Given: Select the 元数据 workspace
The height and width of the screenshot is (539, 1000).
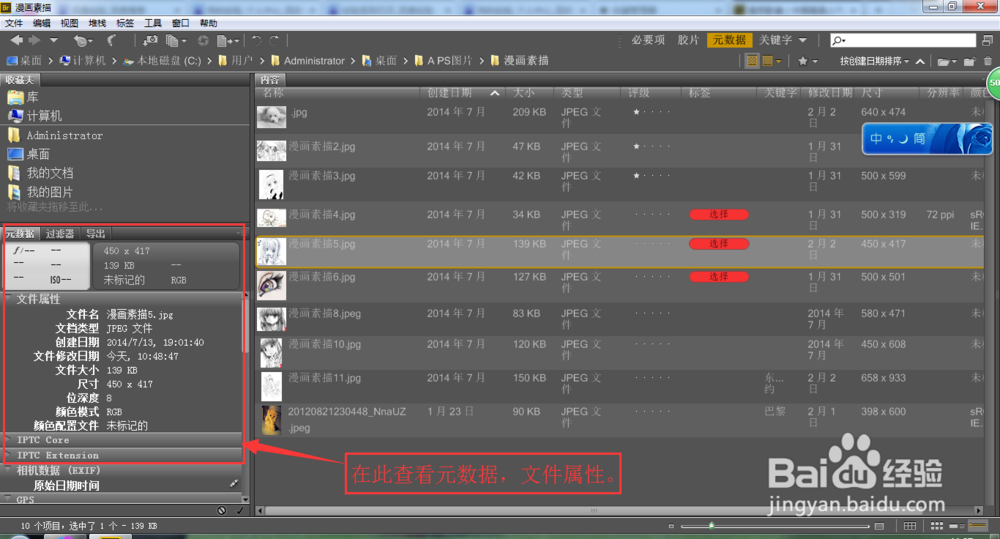Looking at the screenshot, I should click(x=730, y=40).
